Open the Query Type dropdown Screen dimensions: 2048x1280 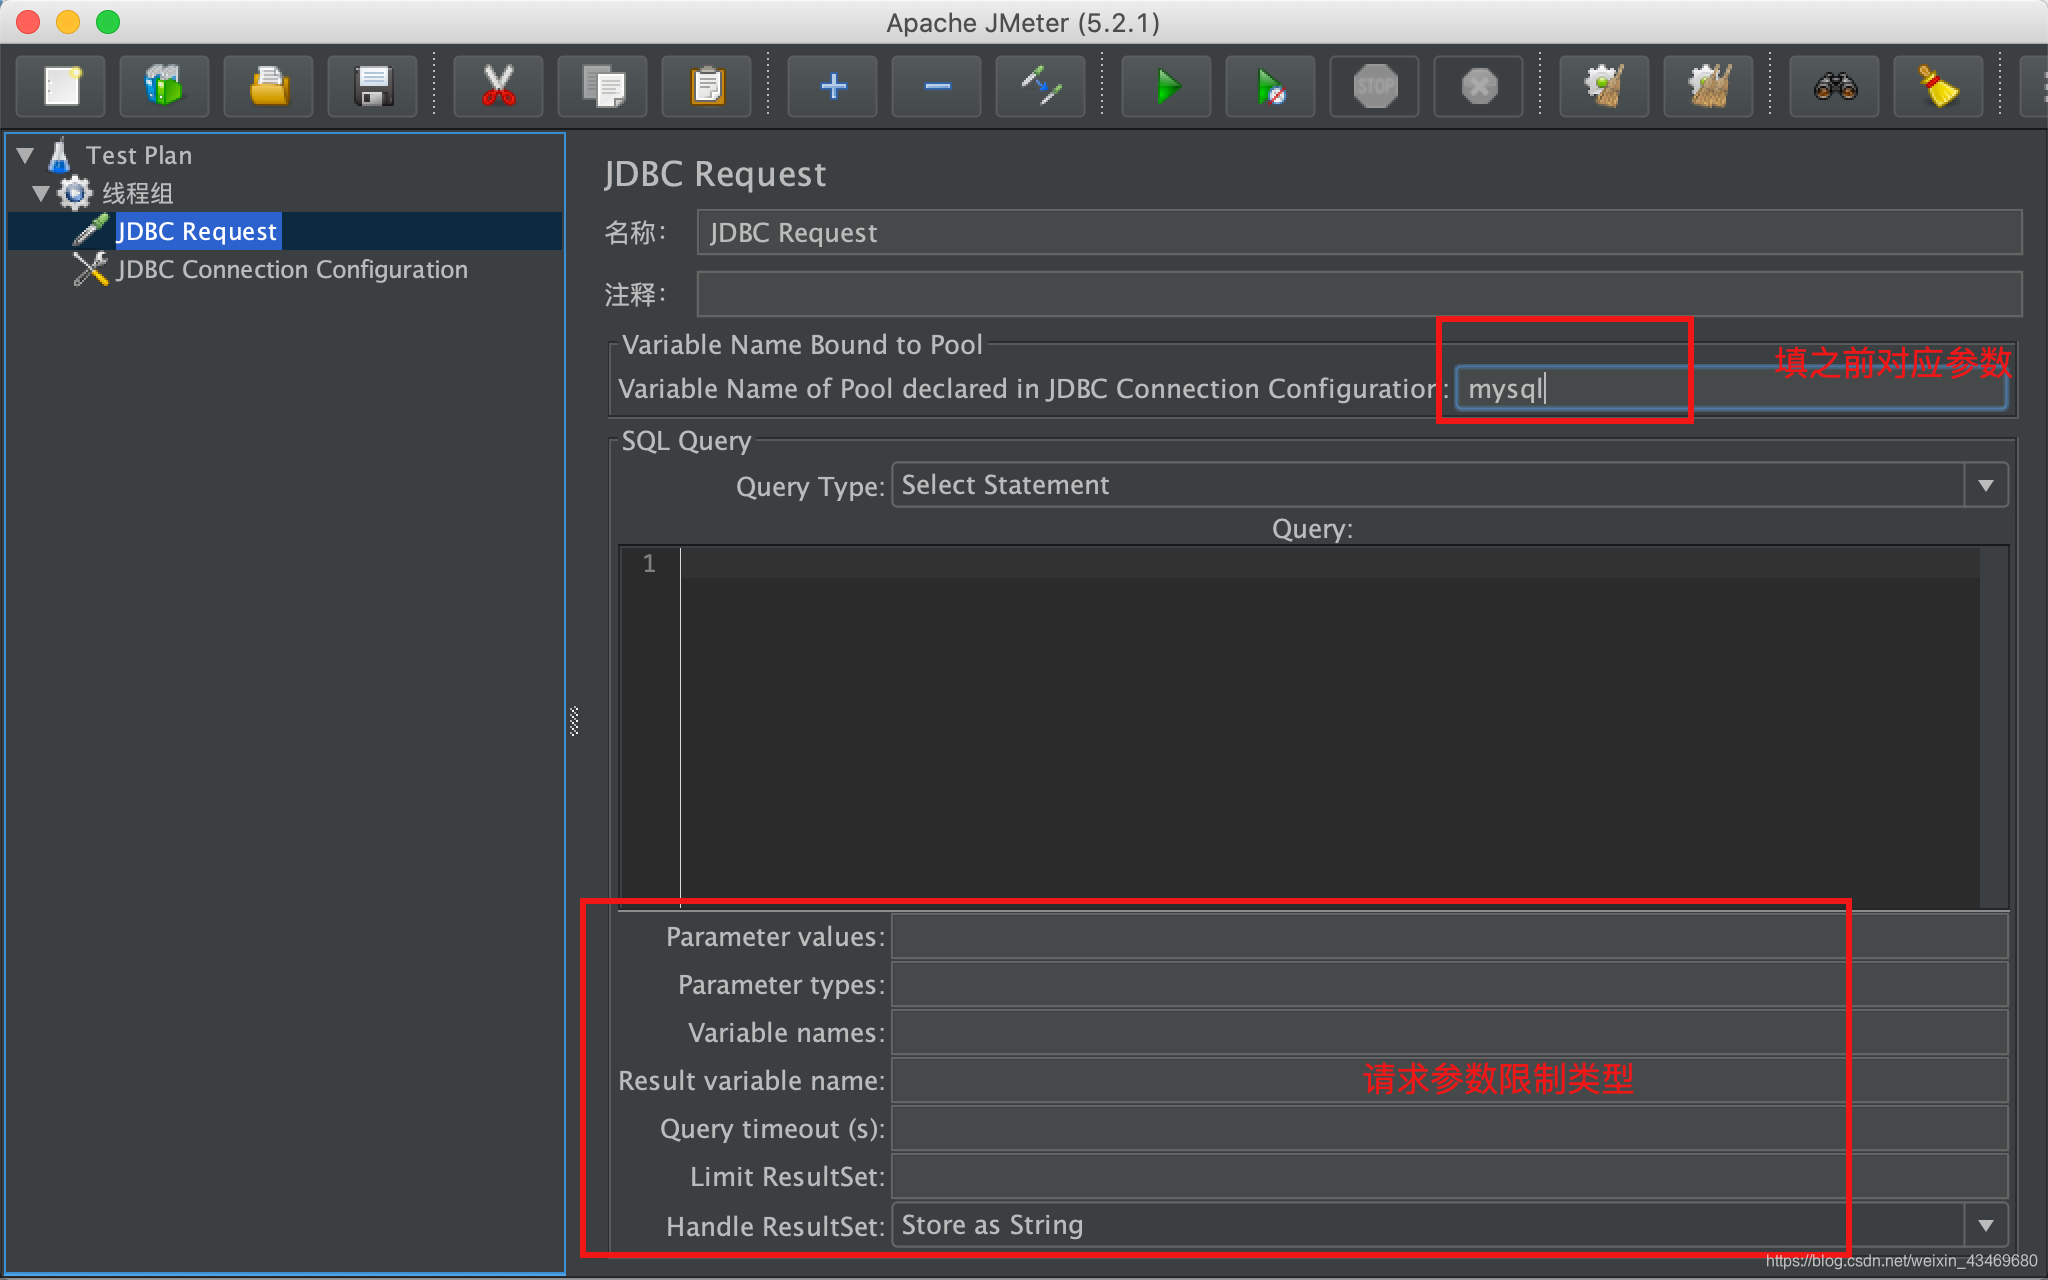click(1985, 485)
